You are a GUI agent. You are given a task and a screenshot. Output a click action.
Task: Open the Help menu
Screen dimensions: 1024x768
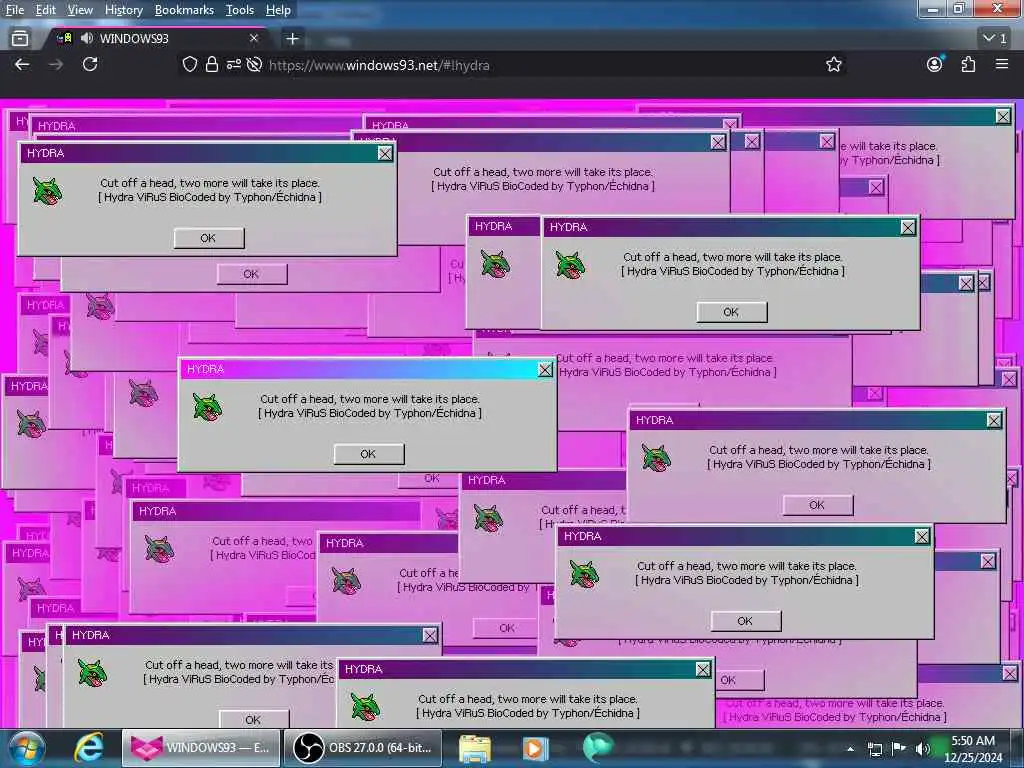pos(278,10)
